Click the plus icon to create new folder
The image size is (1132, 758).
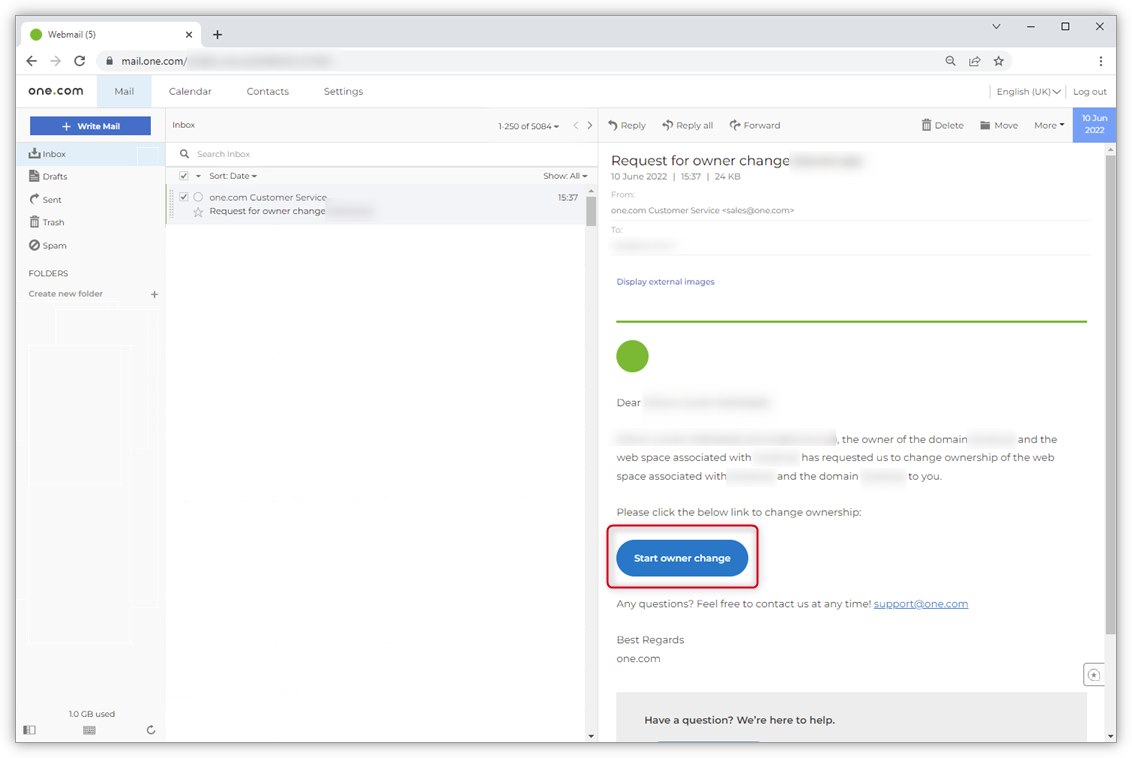coord(154,294)
